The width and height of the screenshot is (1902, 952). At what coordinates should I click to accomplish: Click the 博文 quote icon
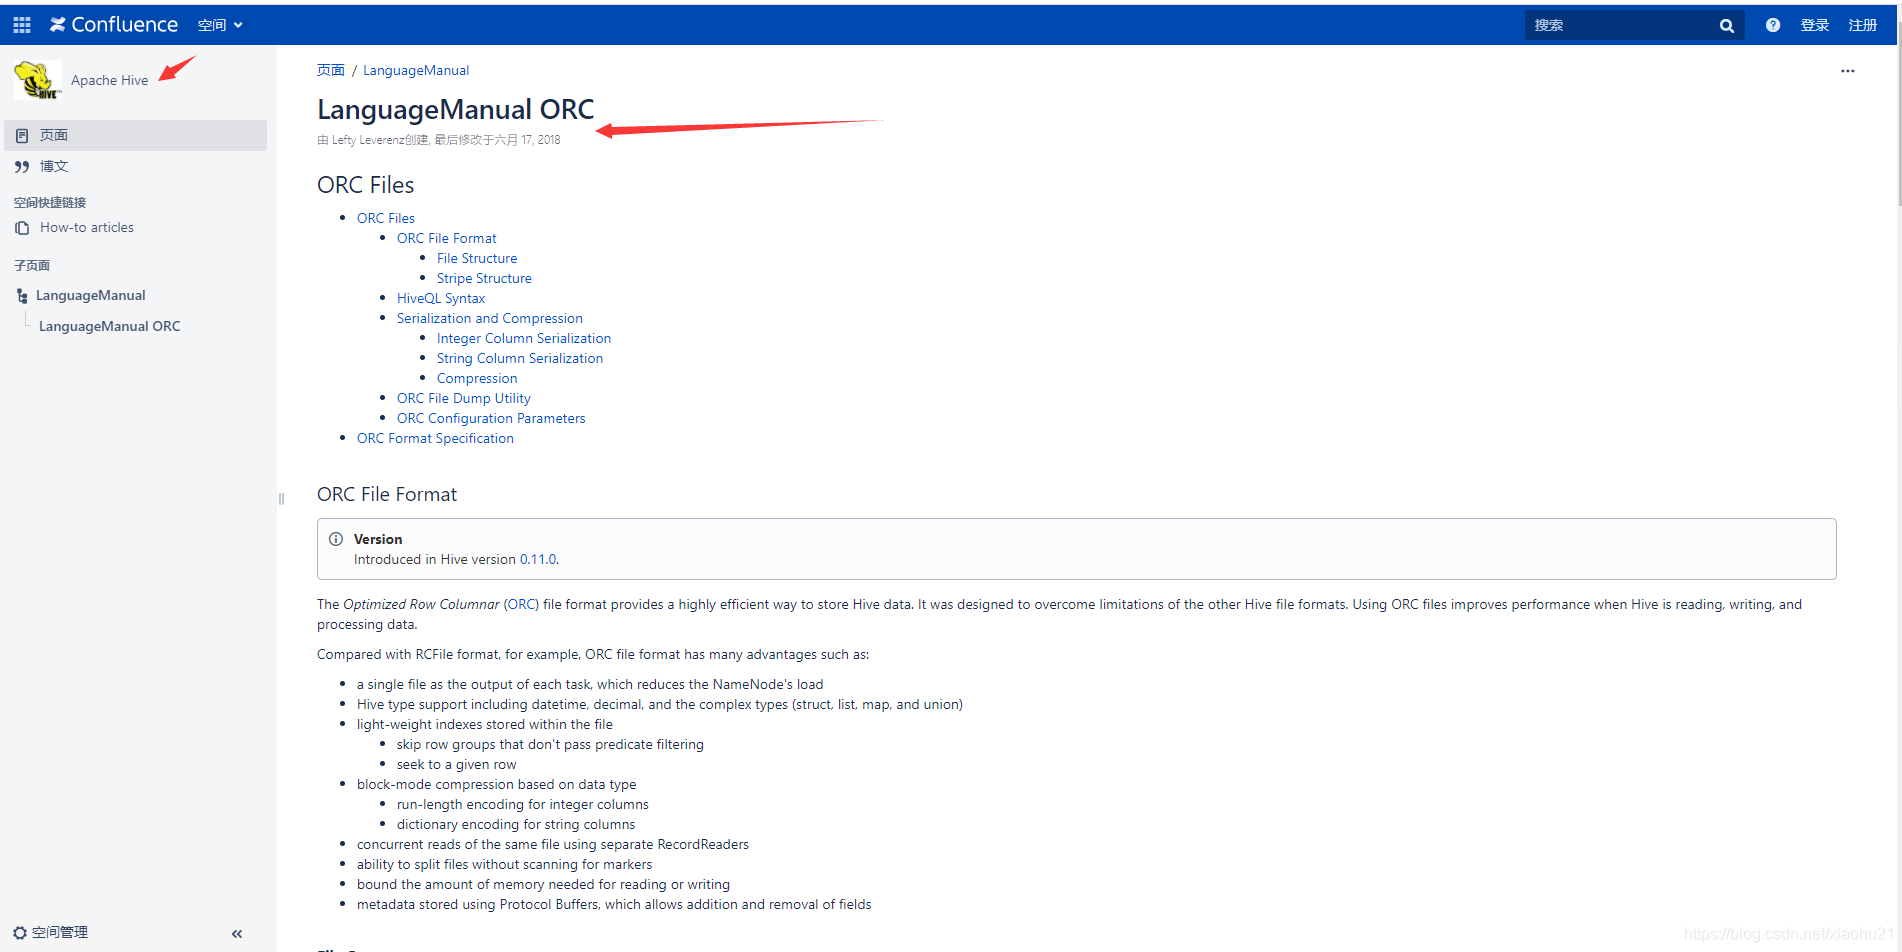tap(22, 167)
